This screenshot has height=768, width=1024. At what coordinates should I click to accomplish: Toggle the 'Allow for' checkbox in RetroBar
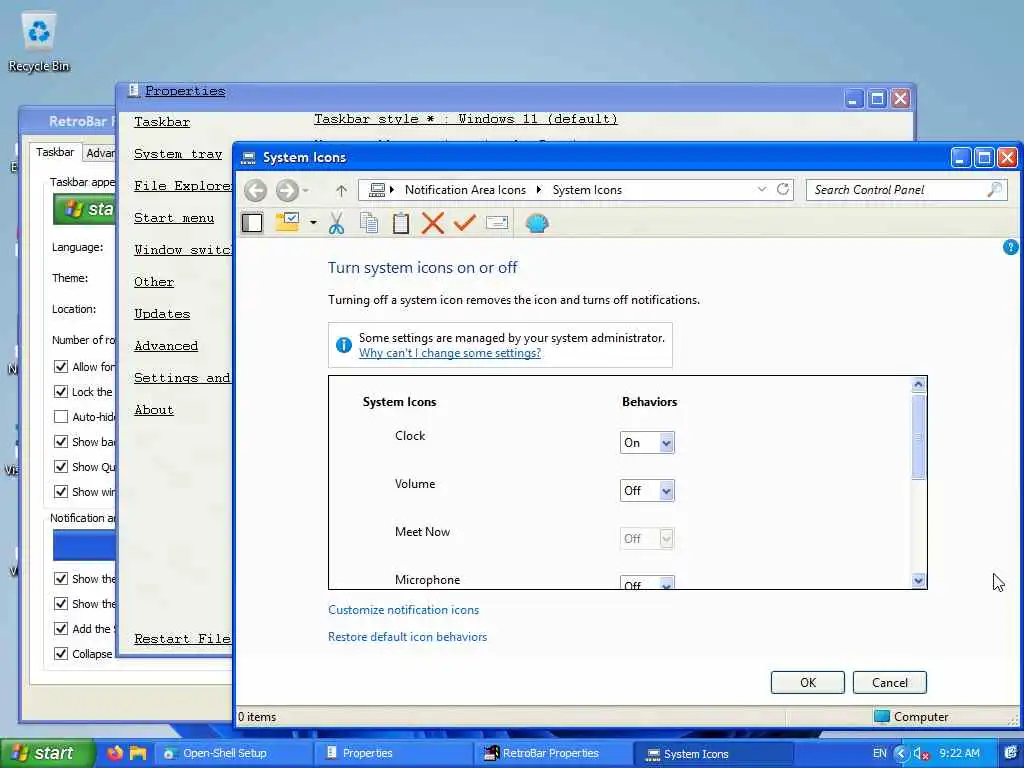pyautogui.click(x=61, y=366)
